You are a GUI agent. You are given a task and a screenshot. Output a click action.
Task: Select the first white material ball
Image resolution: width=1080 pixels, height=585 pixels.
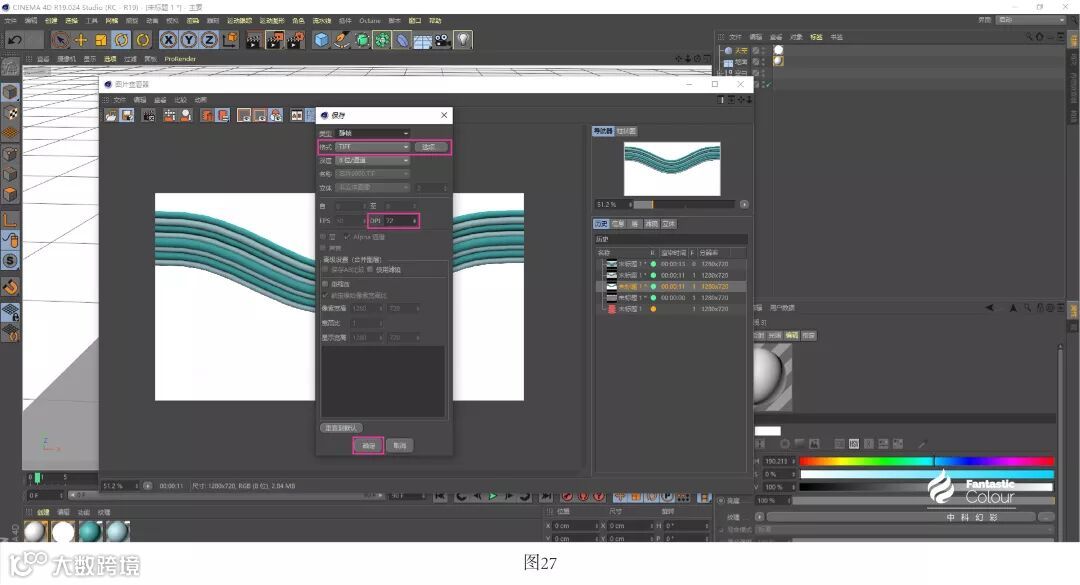[35, 531]
